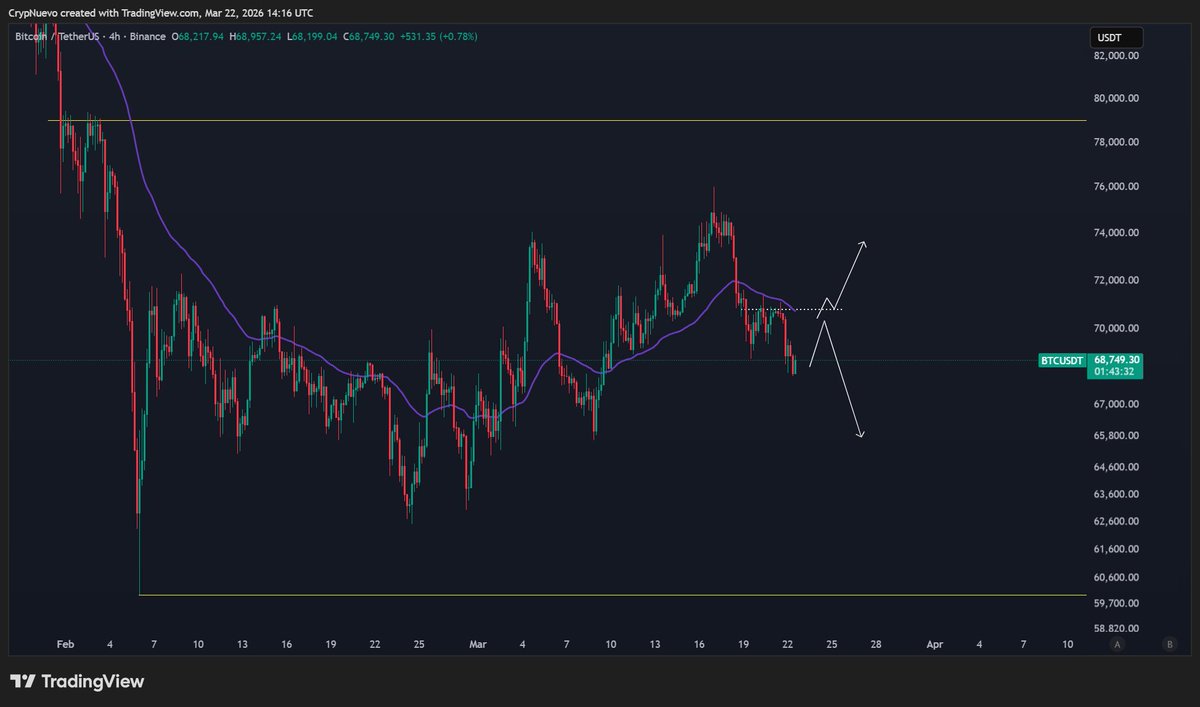This screenshot has height=707, width=1200.
Task: Click the 4h interval label
Action: pos(115,37)
